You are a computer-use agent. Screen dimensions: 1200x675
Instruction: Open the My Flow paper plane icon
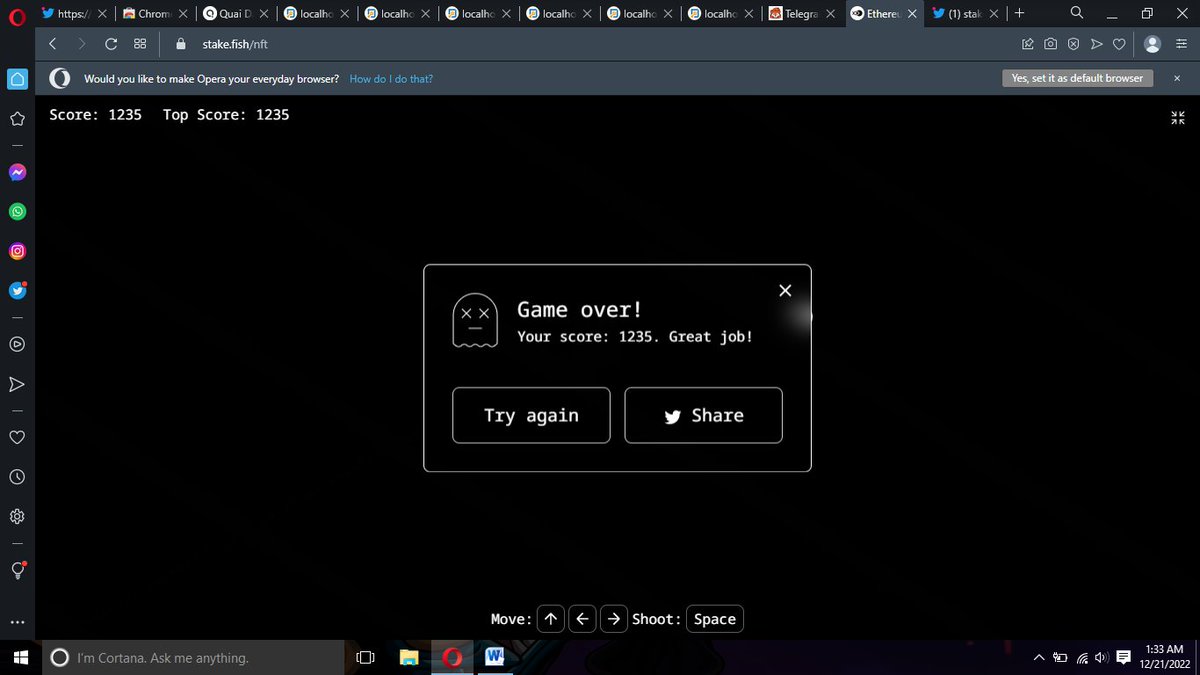click(x=16, y=383)
